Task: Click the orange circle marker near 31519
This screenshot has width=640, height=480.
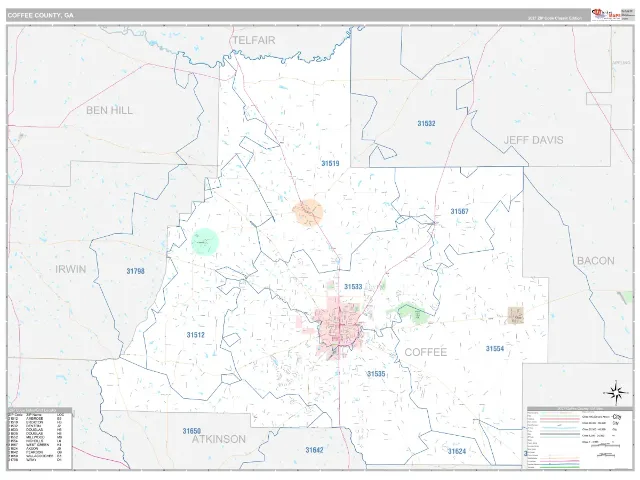Action: (307, 212)
